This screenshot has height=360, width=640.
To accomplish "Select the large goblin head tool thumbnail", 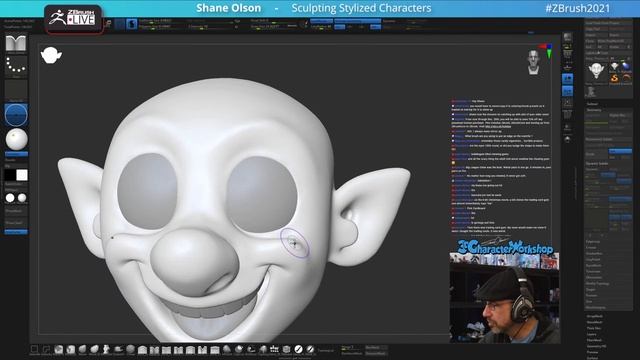I will pos(596,71).
